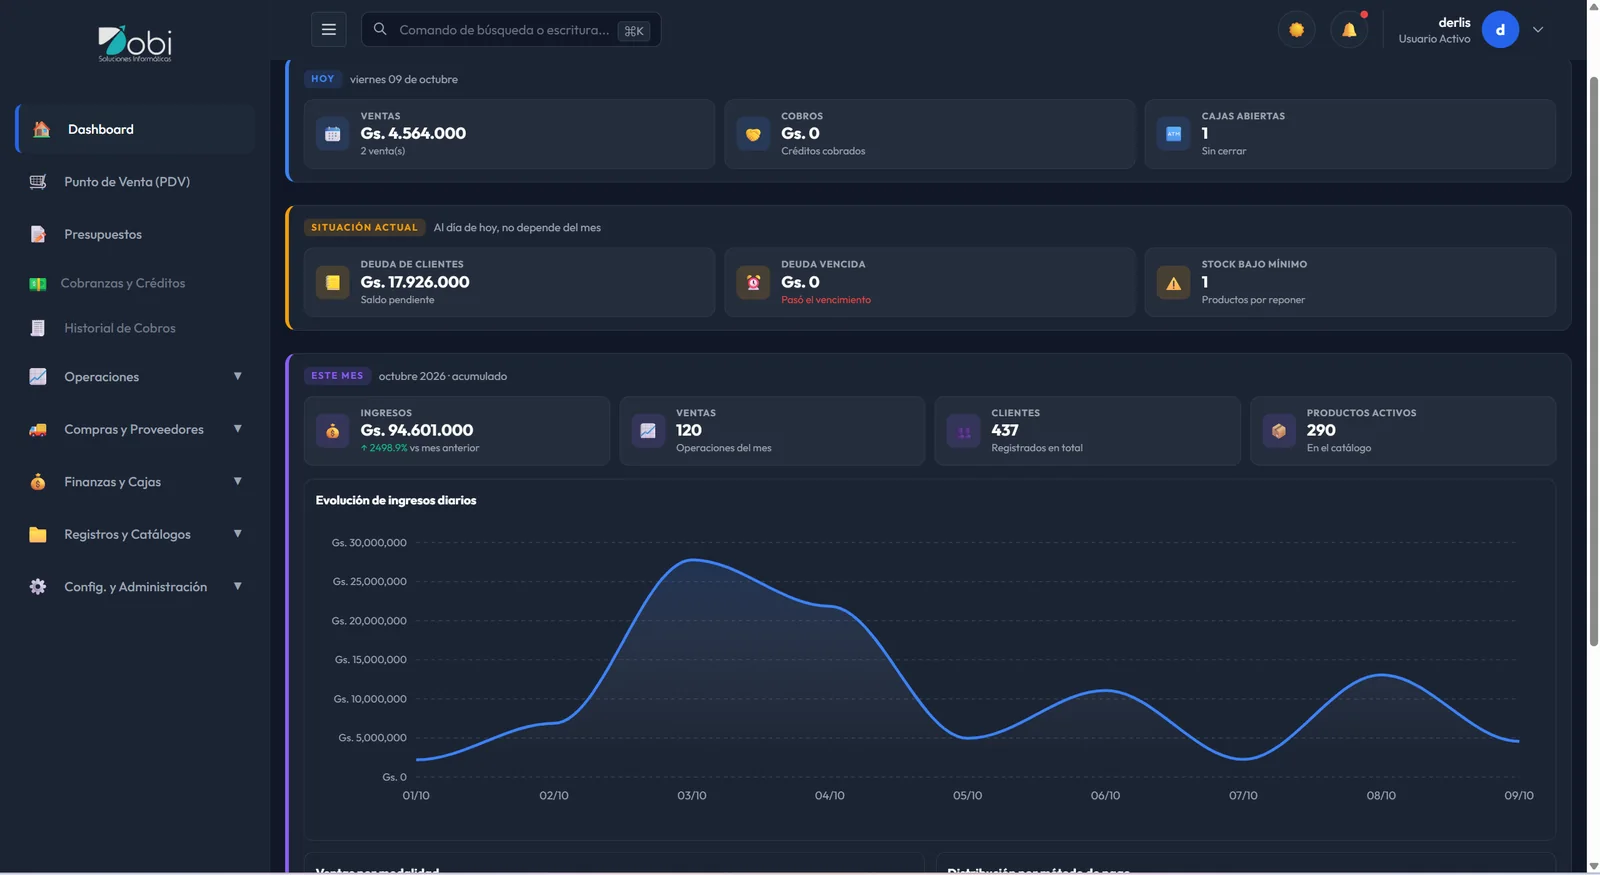Click the Cobros heart icon card
This screenshot has height=875, width=1600.
point(753,133)
